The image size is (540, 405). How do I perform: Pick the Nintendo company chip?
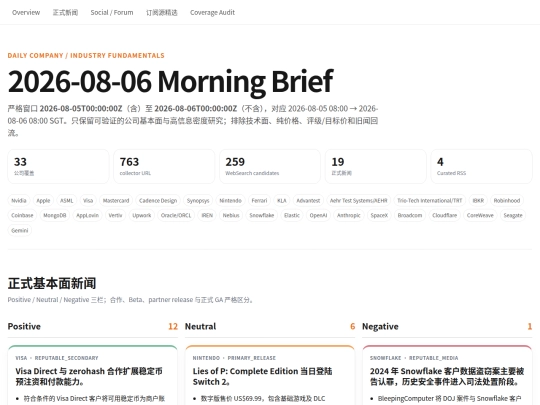click(x=230, y=200)
